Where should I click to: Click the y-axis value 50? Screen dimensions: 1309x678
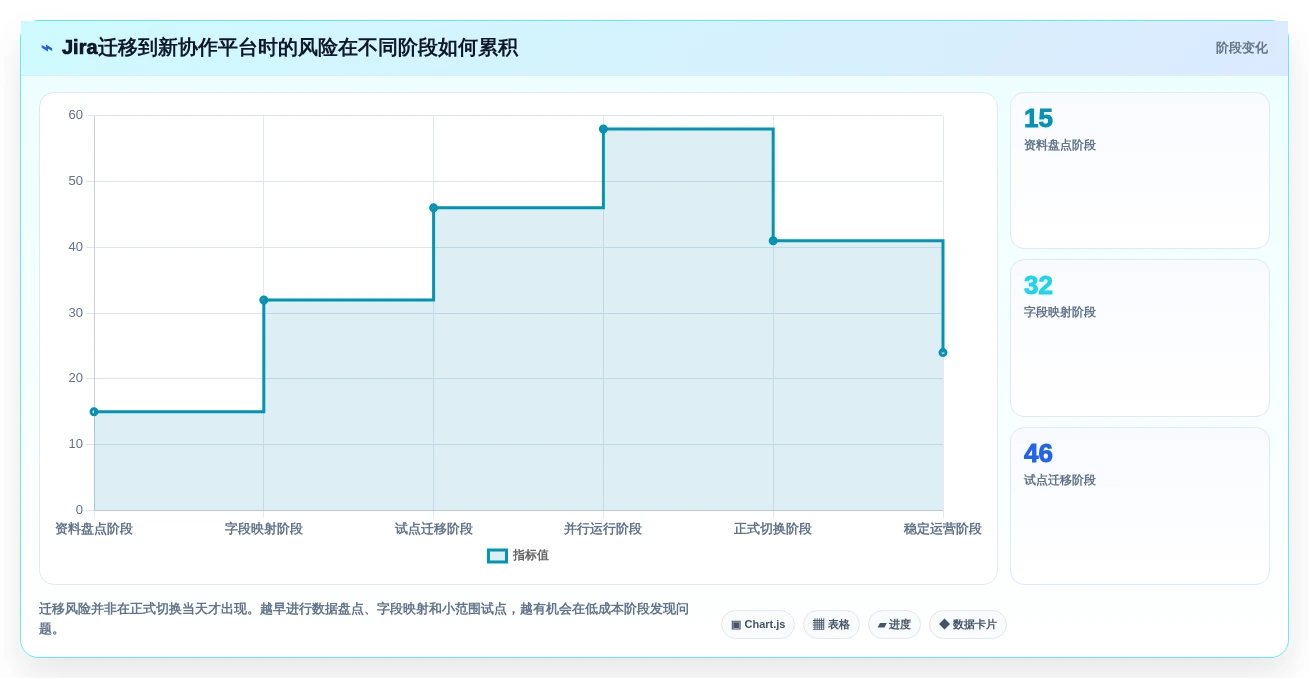pyautogui.click(x=76, y=181)
